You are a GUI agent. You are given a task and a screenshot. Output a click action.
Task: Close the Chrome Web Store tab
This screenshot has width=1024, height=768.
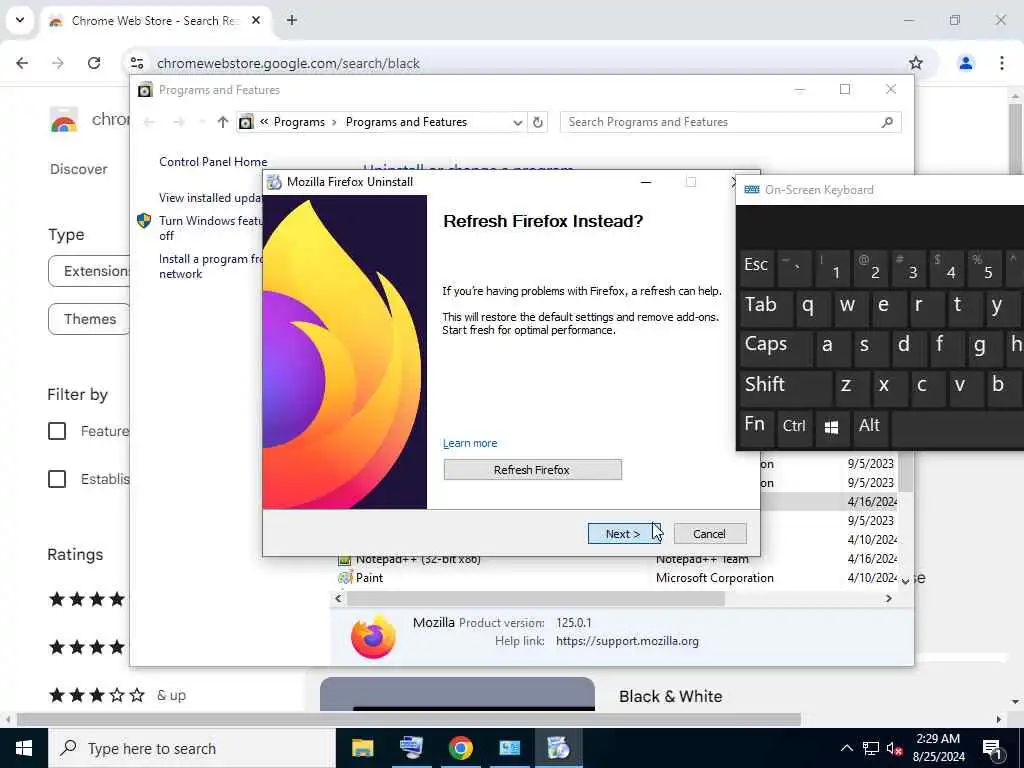click(256, 20)
